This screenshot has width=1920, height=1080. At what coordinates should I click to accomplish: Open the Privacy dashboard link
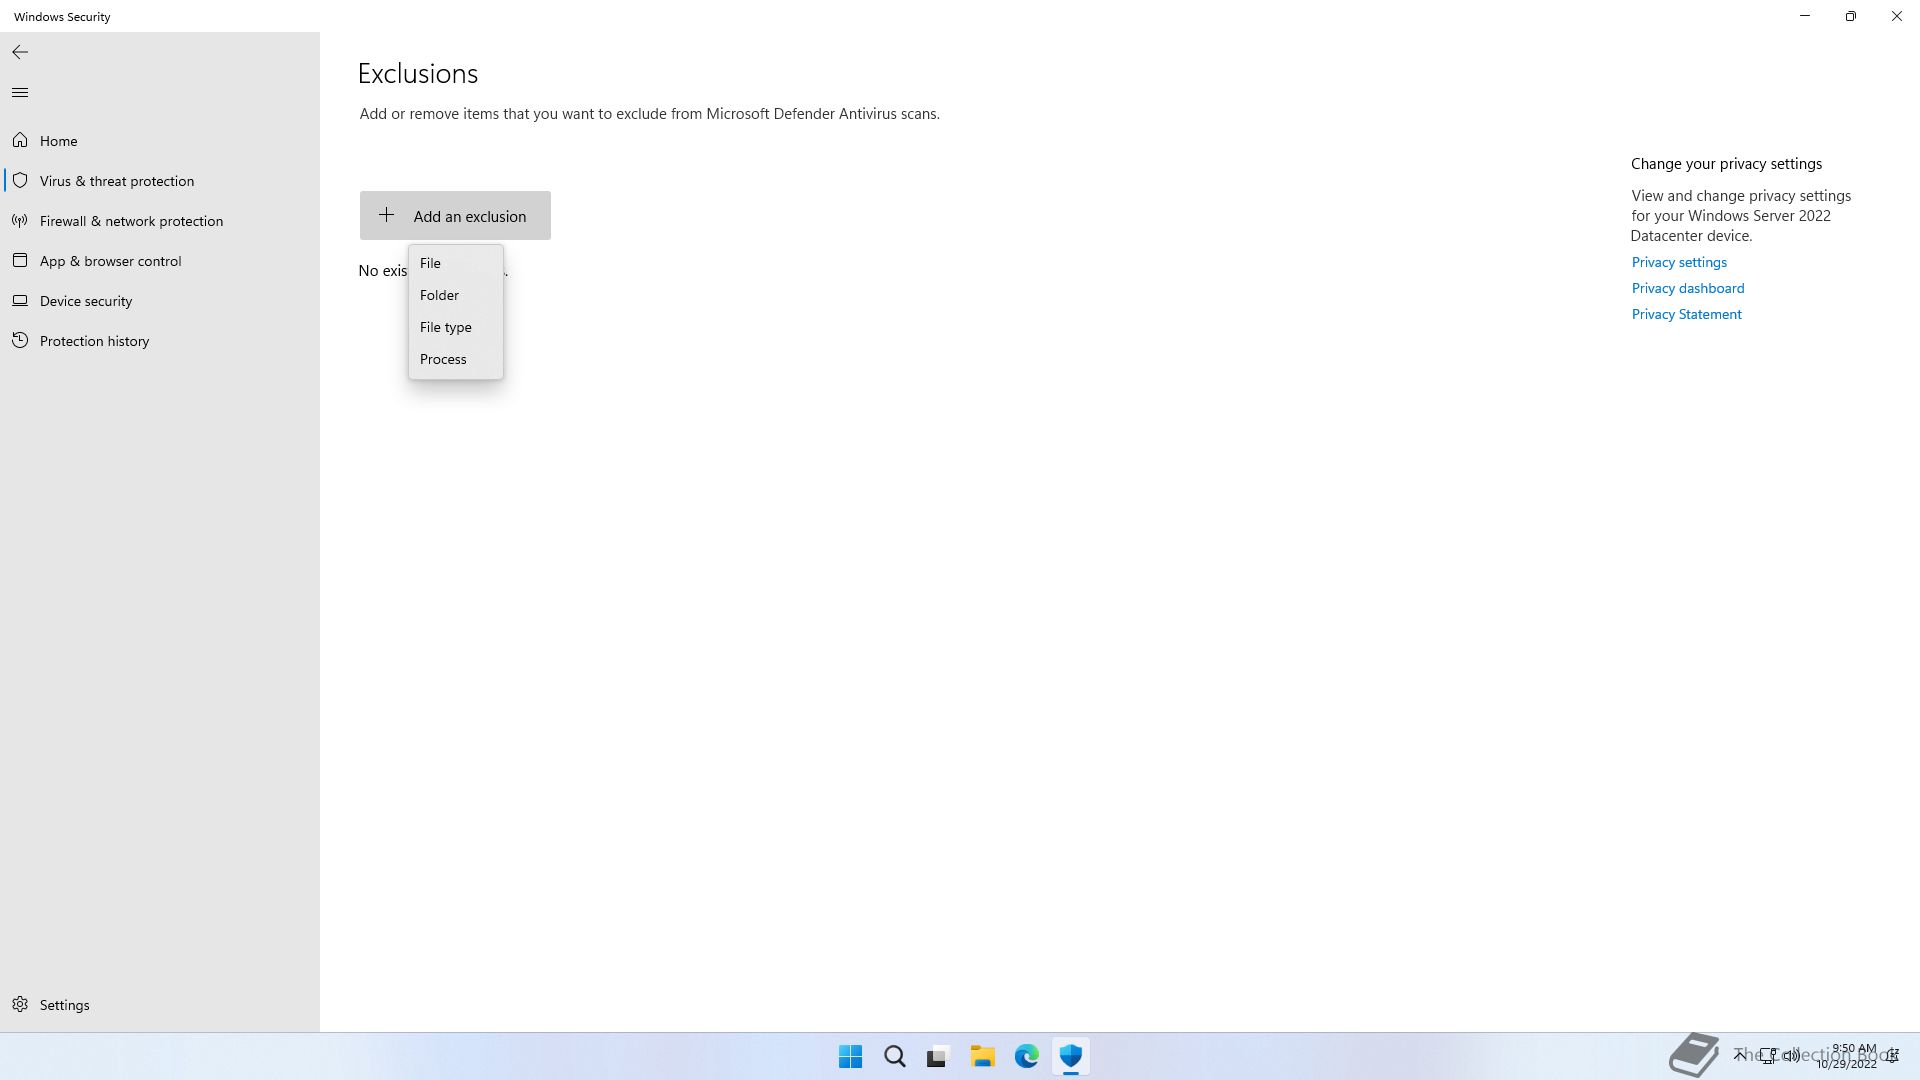coord(1687,288)
